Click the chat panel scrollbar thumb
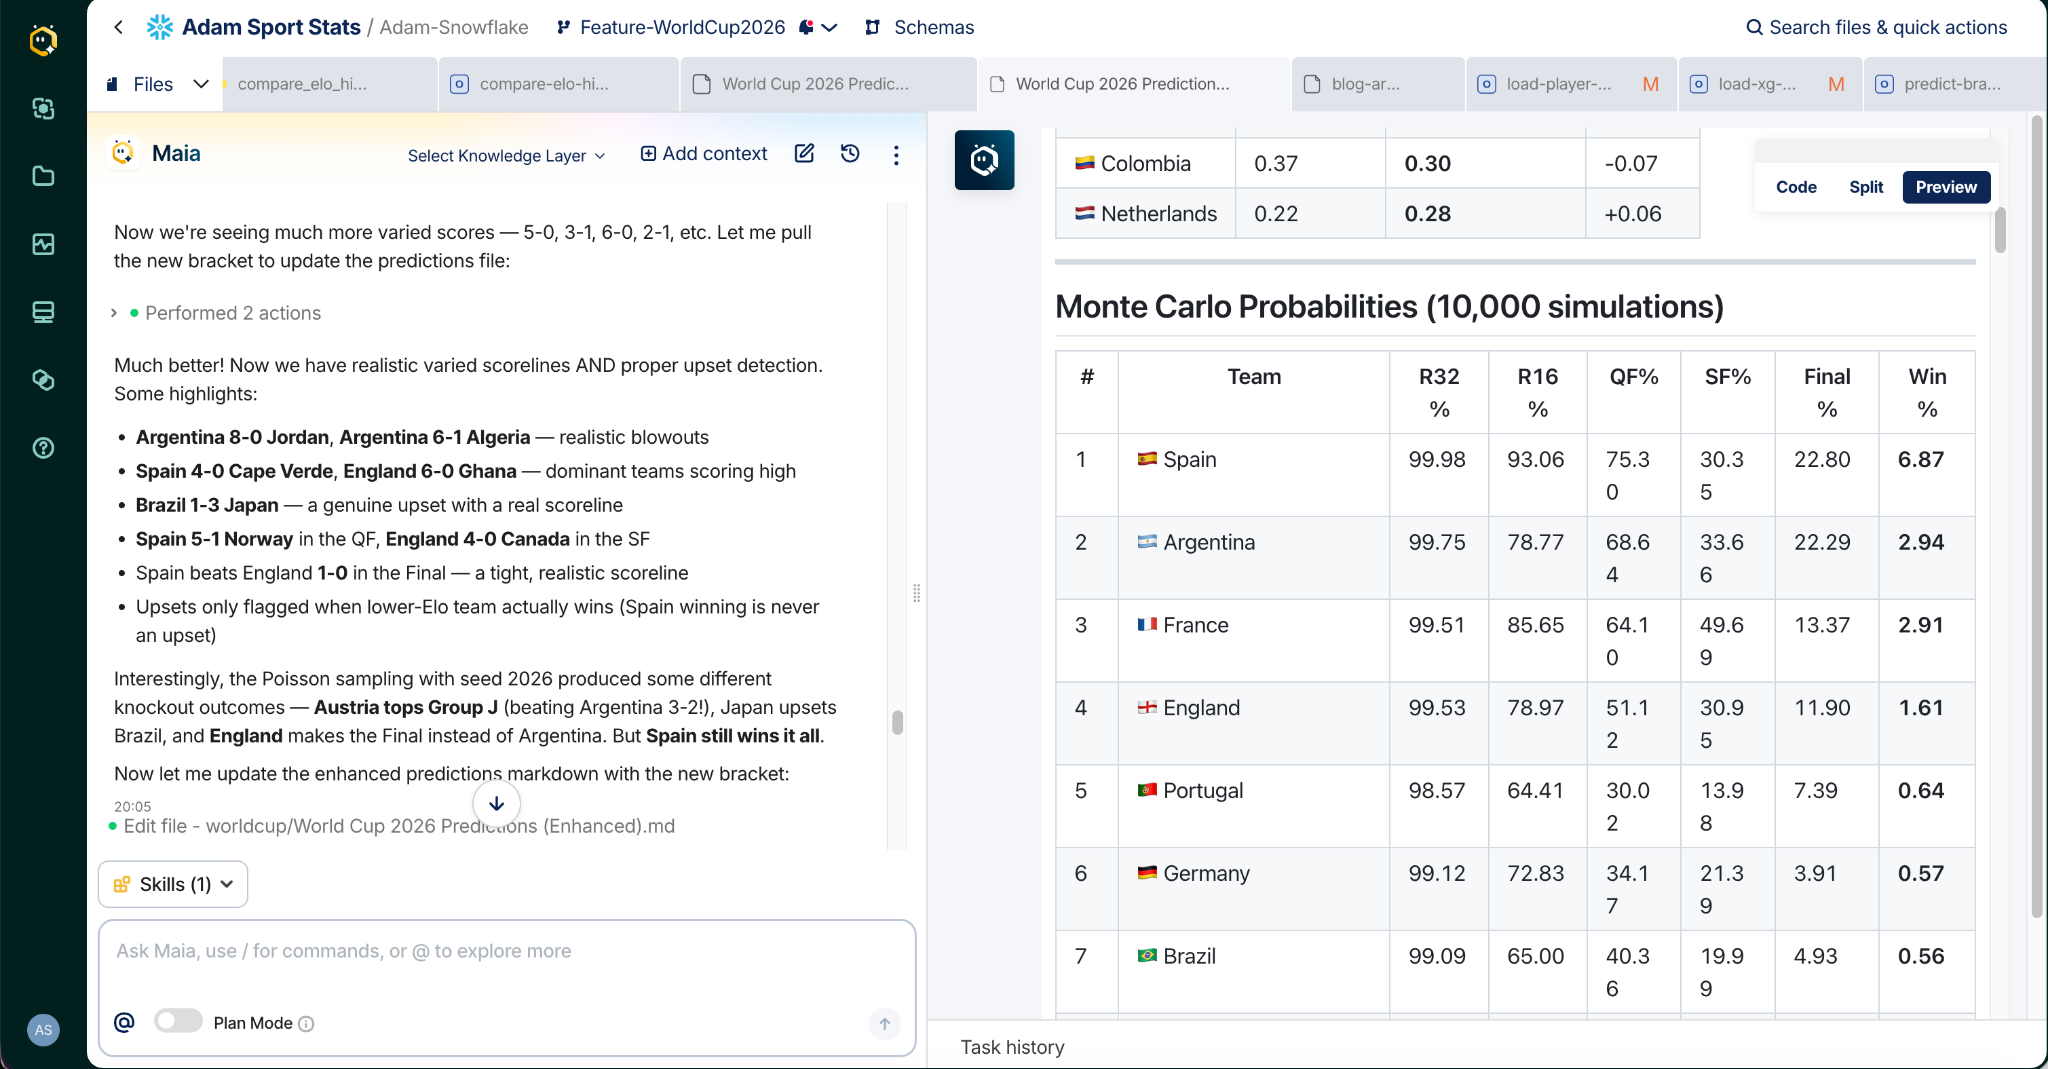This screenshot has height=1069, width=2048. [x=897, y=722]
